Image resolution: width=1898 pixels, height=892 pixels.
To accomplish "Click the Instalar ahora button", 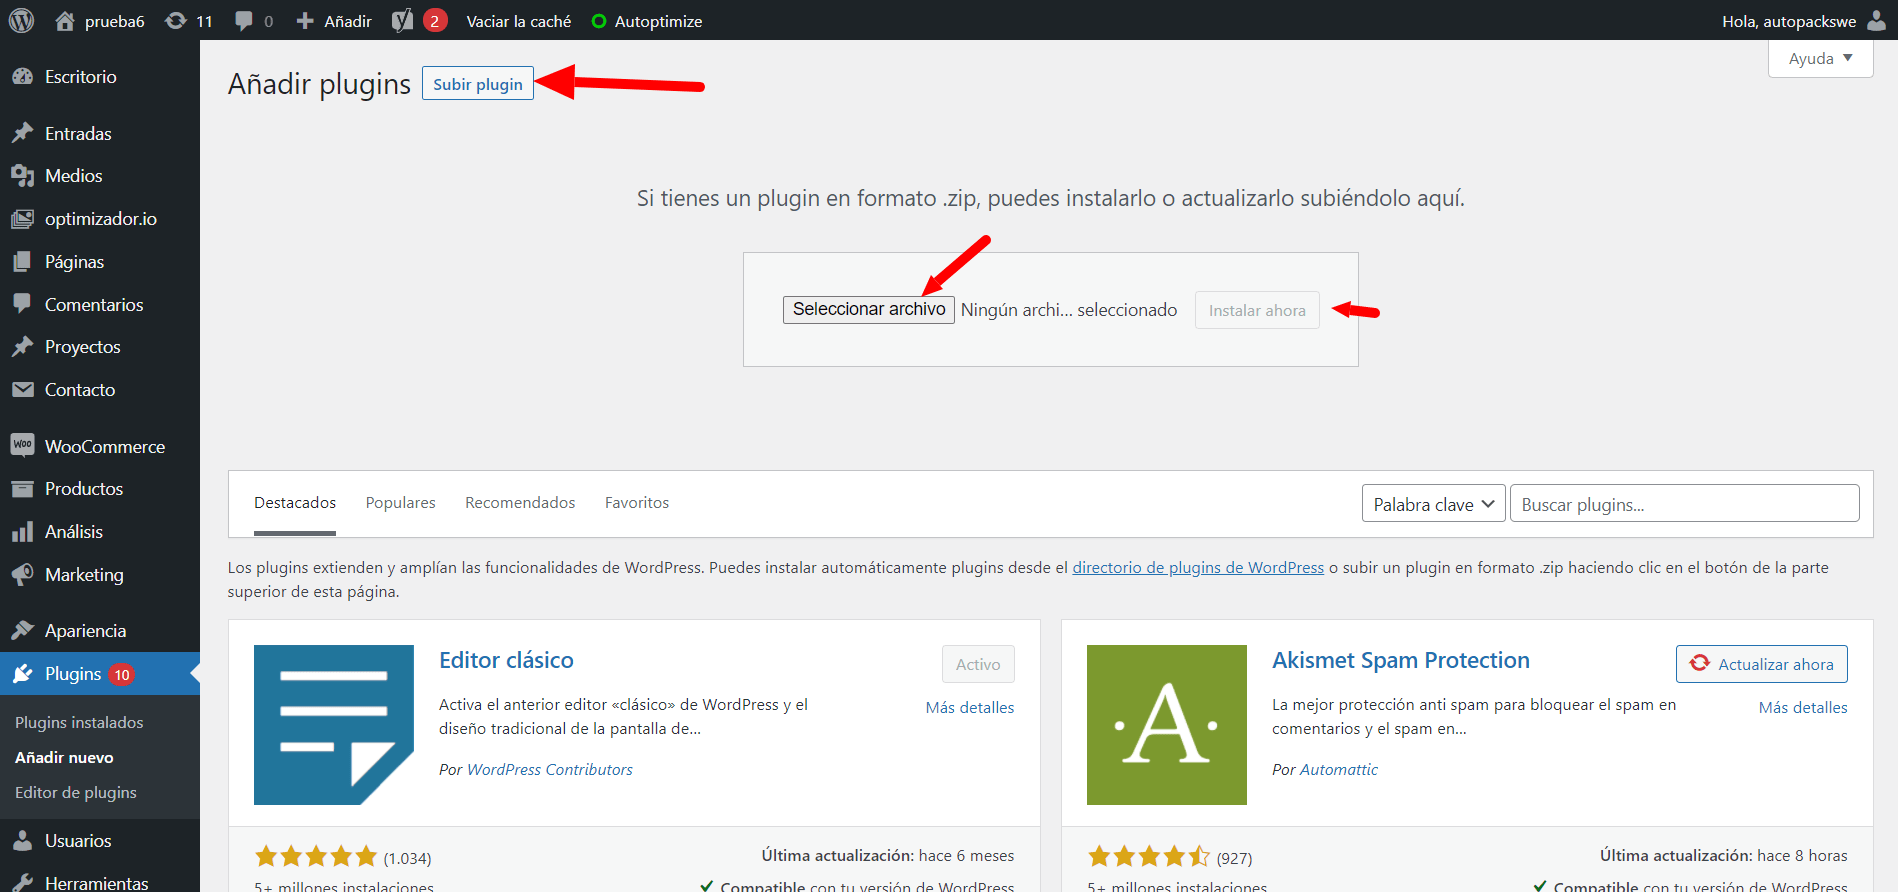I will point(1257,310).
